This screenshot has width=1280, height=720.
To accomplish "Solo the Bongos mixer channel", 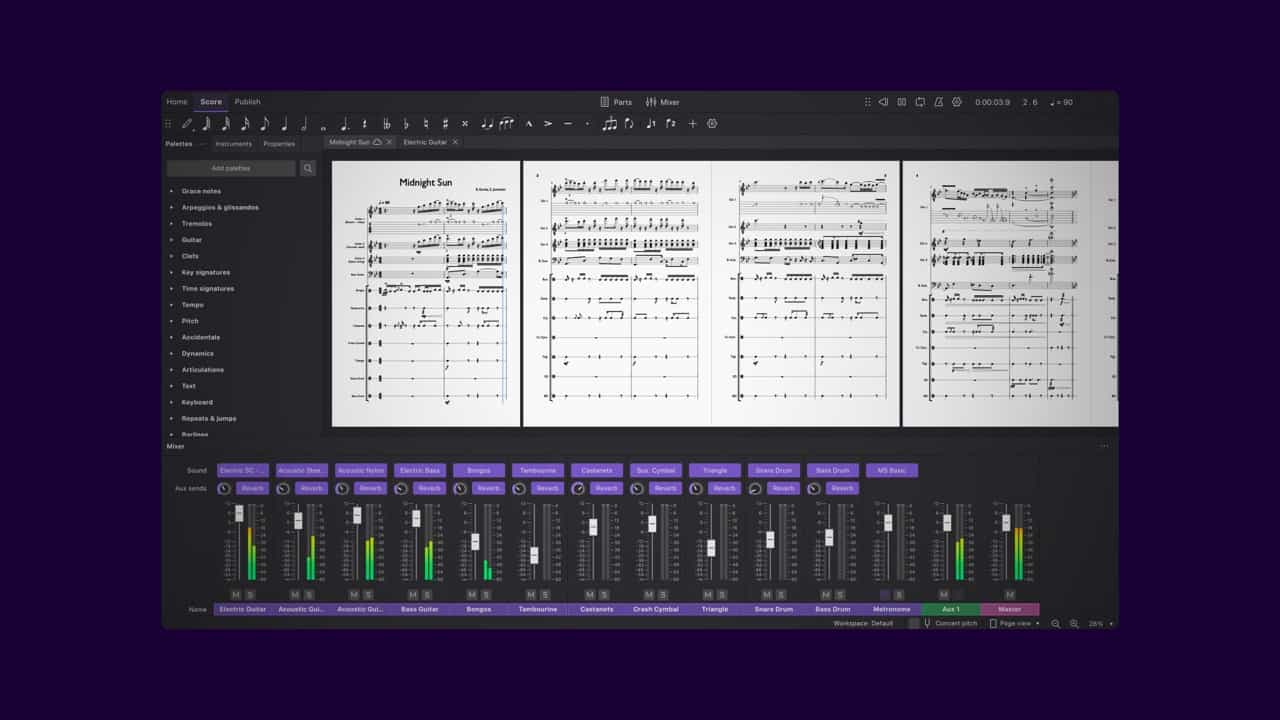I will pos(485,595).
